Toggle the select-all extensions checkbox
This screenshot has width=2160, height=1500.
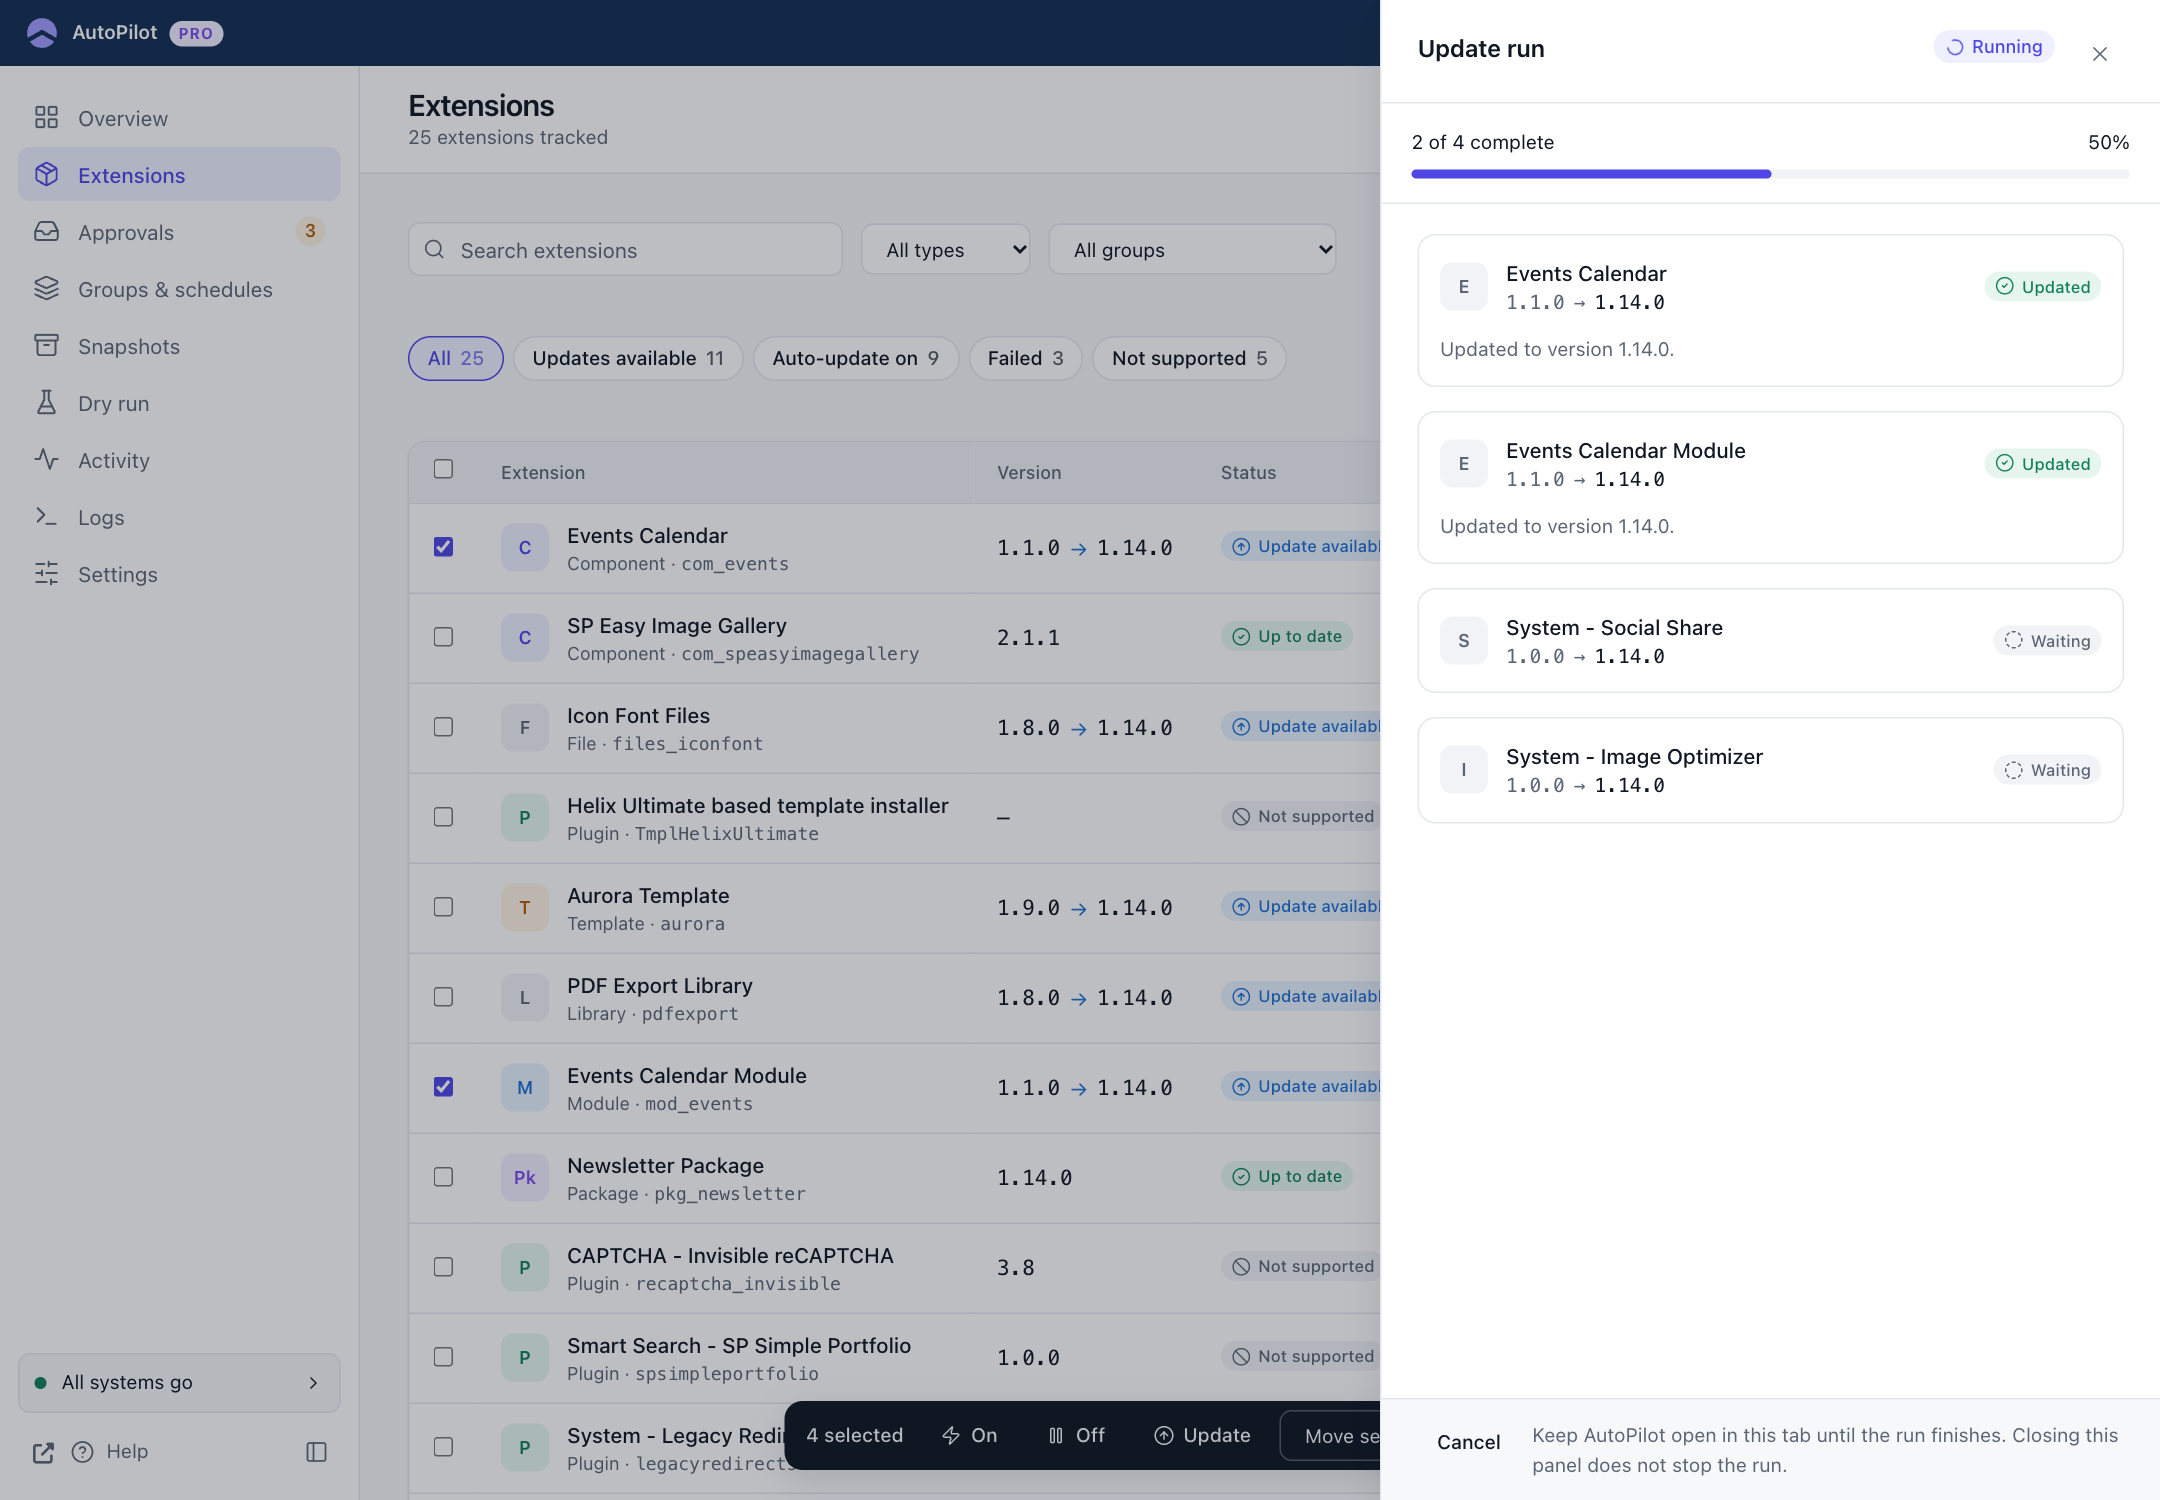pyautogui.click(x=443, y=469)
